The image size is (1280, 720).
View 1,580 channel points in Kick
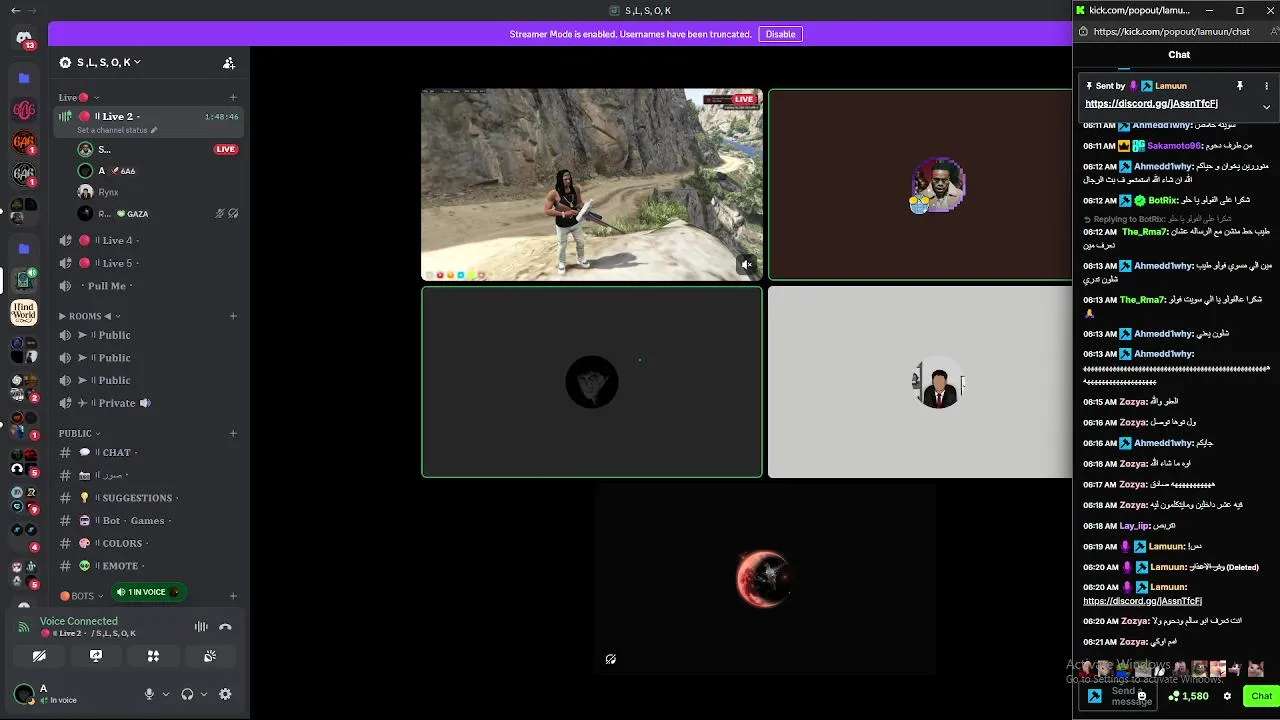[x=1188, y=696]
